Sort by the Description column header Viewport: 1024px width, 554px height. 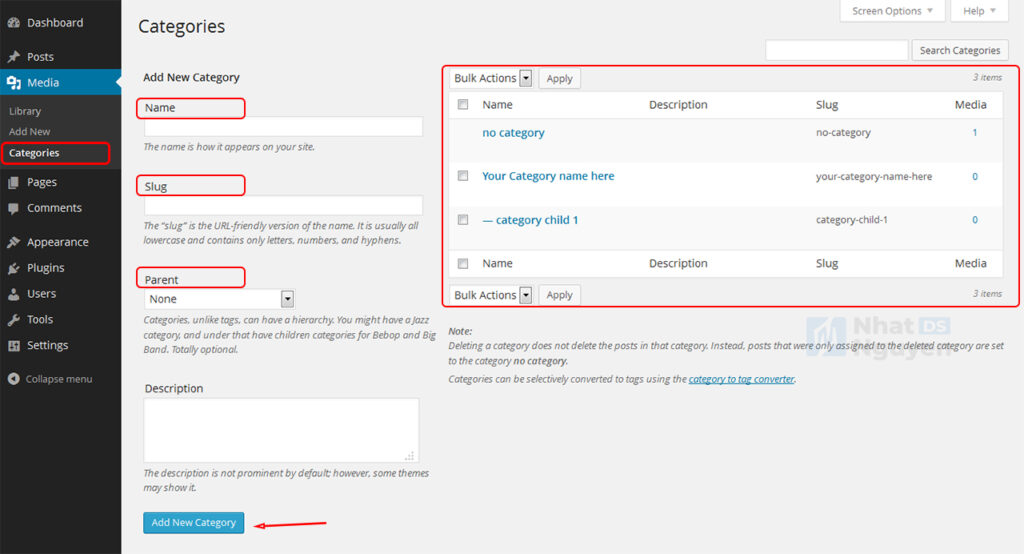(x=678, y=105)
